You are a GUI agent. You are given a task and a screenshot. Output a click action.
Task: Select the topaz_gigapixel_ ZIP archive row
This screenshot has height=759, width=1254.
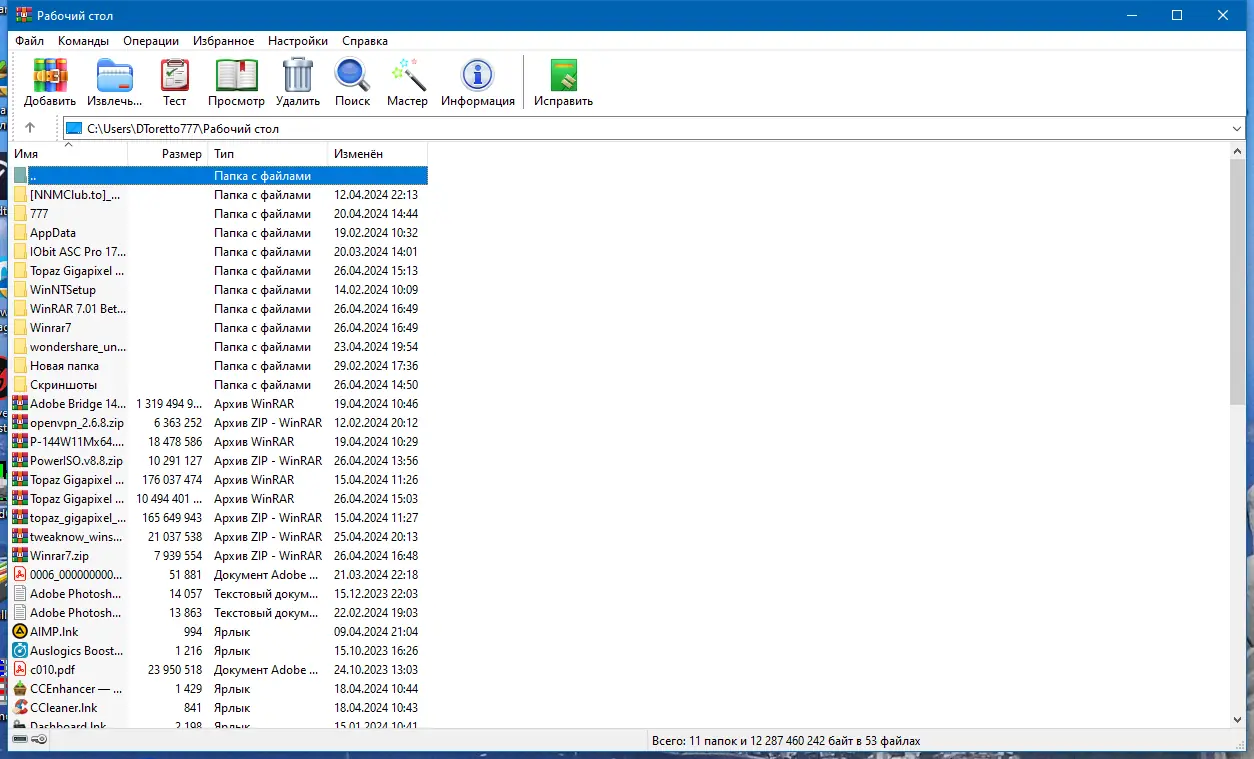click(219, 518)
